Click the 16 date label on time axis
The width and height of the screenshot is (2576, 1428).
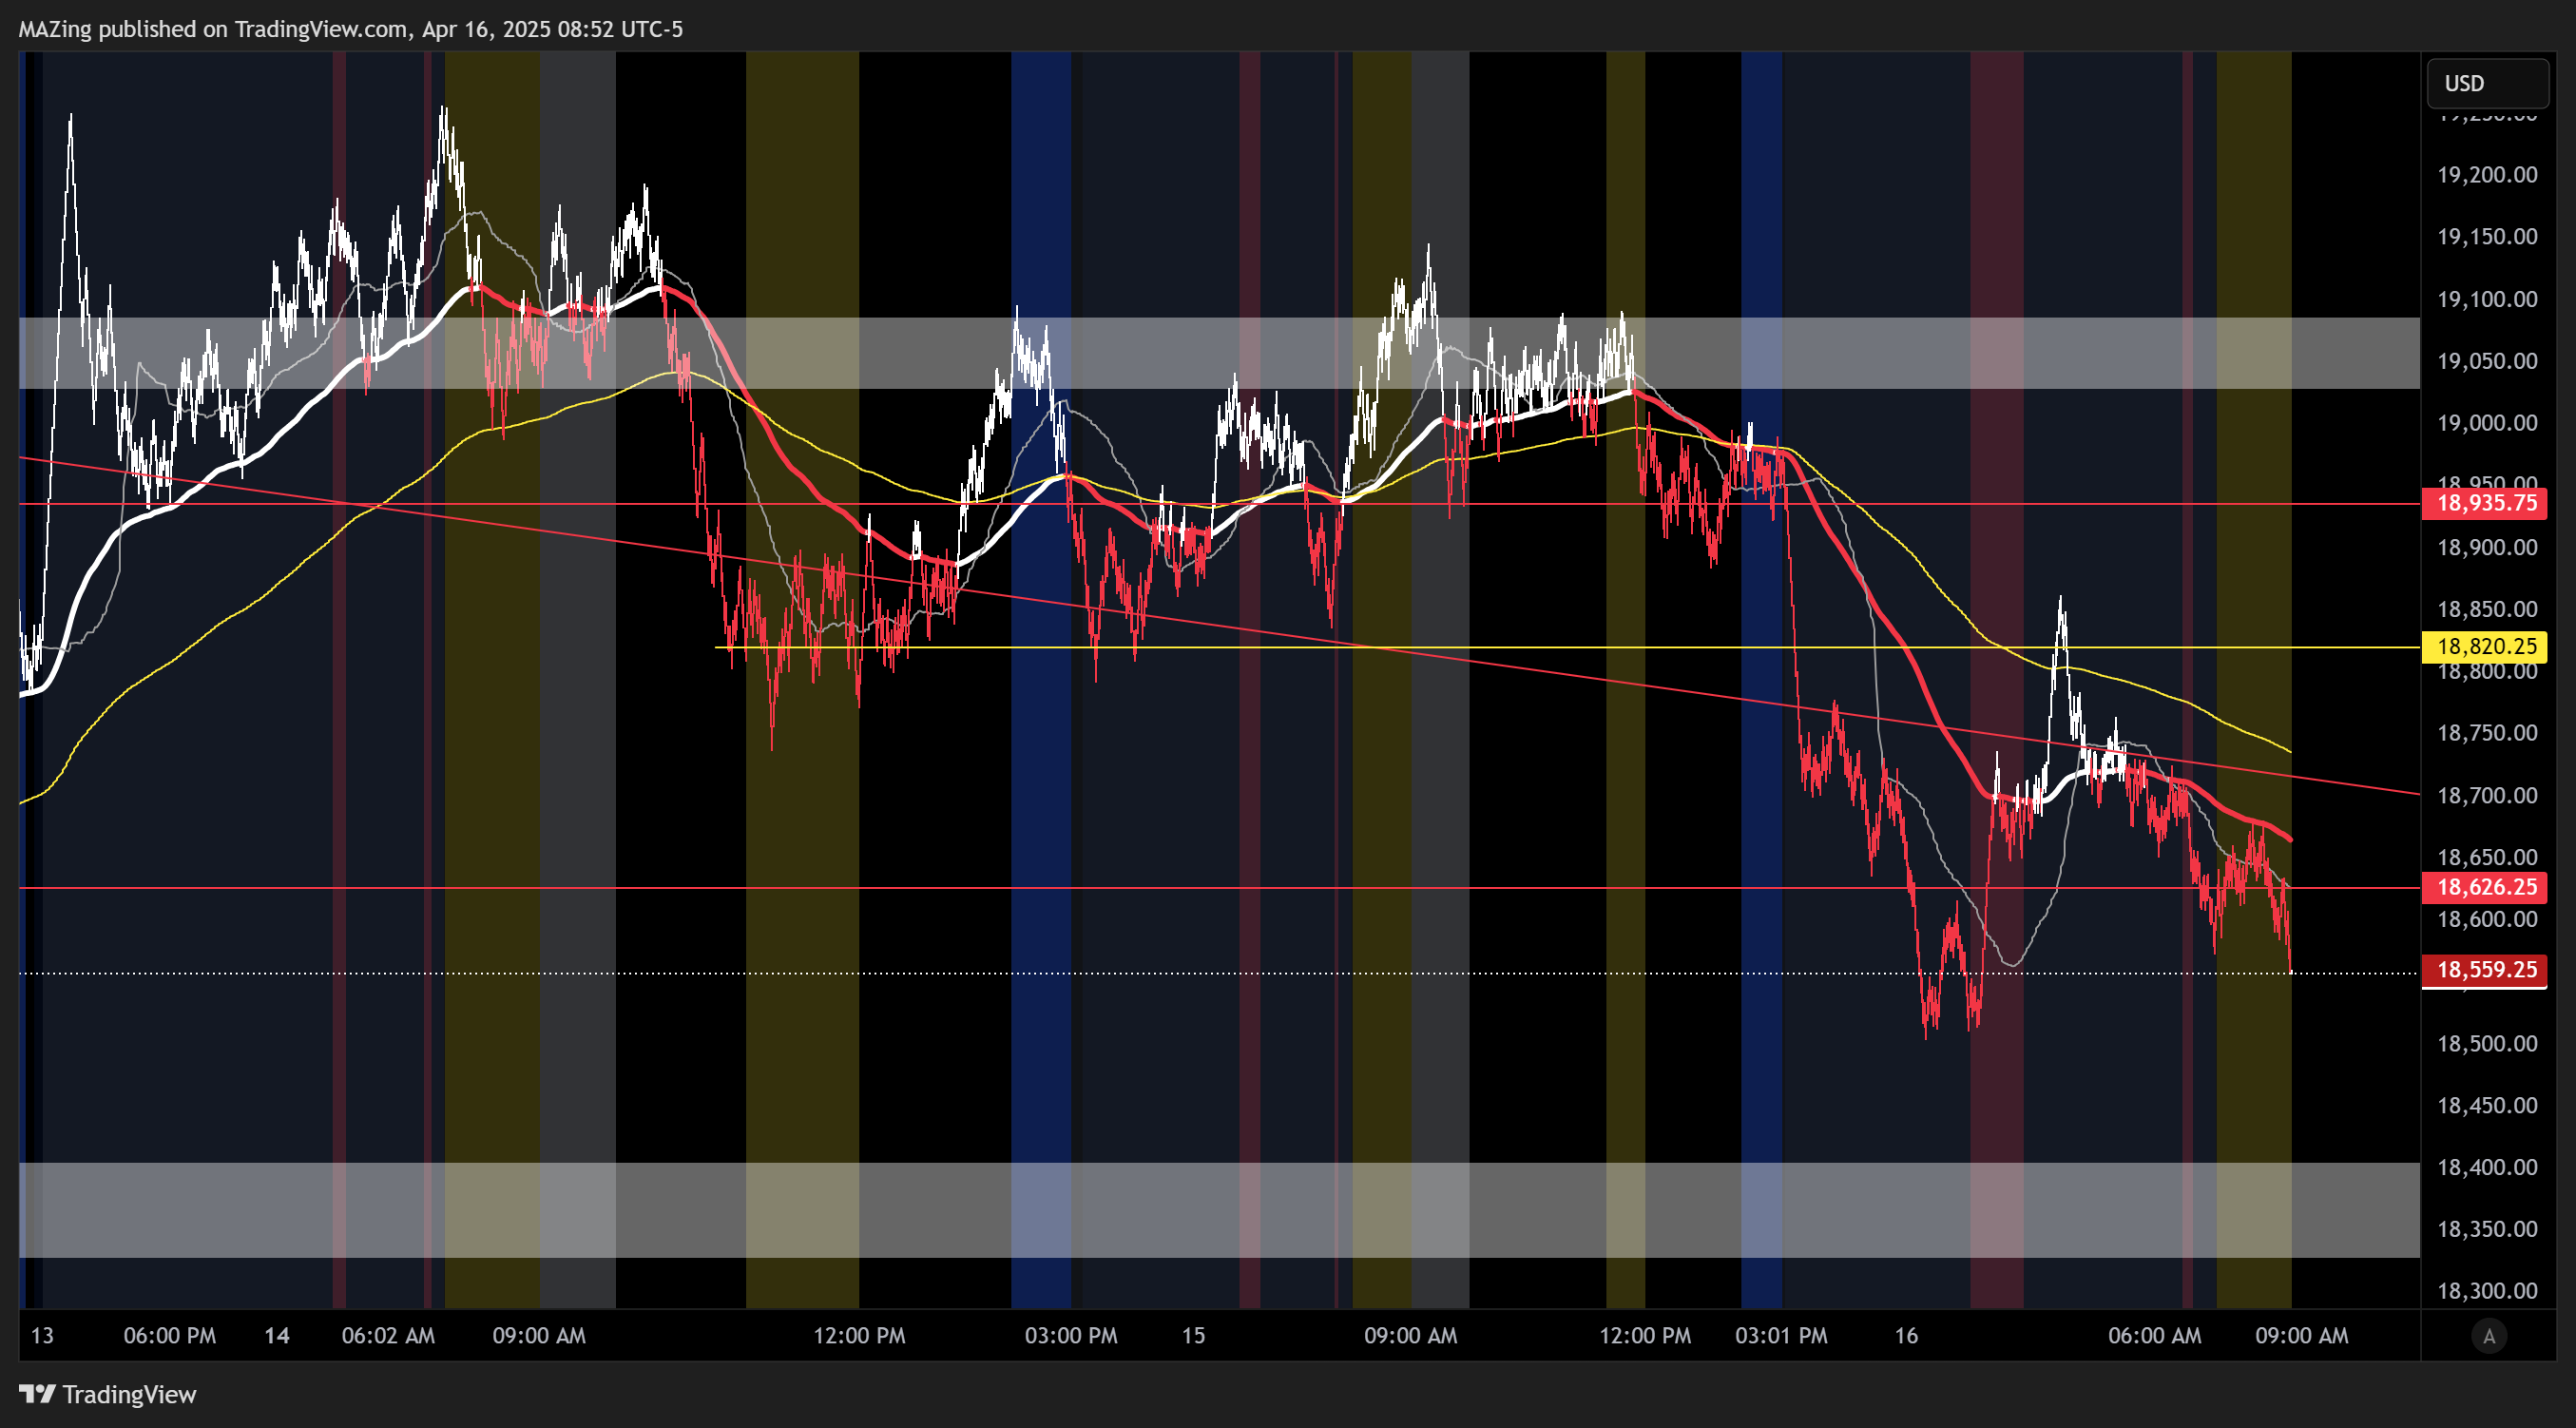[x=1907, y=1336]
